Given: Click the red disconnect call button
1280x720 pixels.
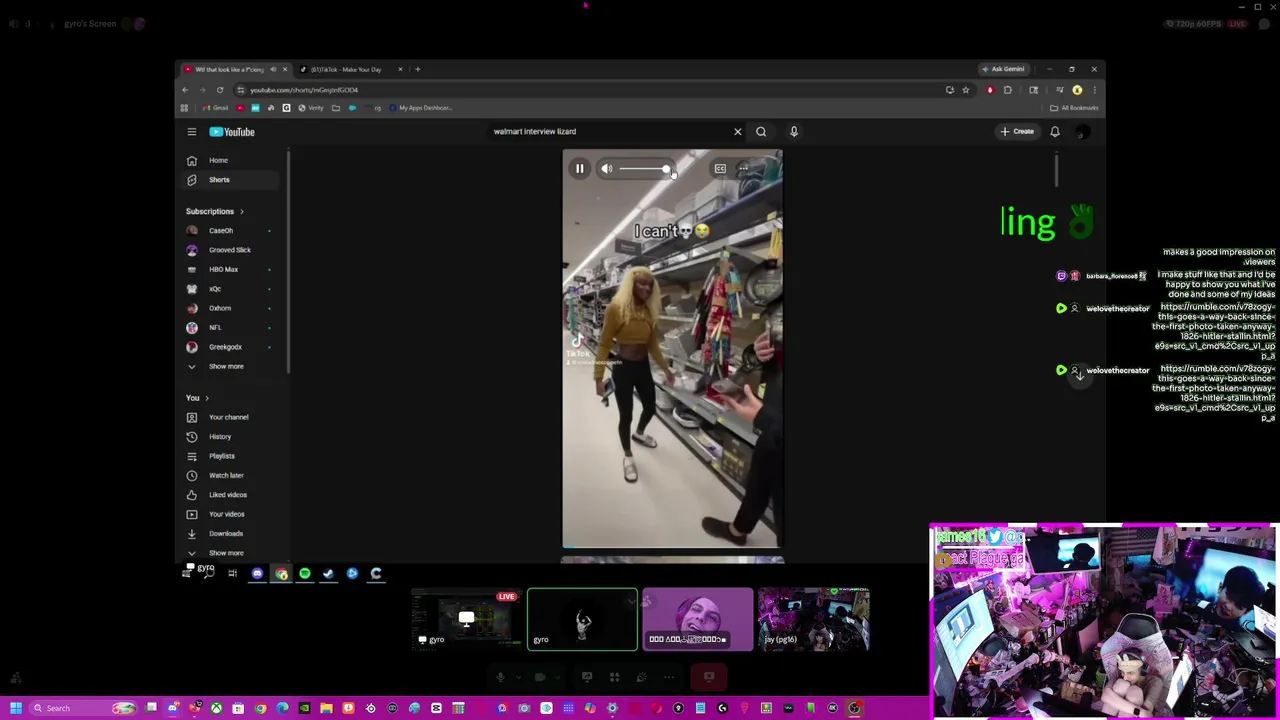Looking at the screenshot, I should [709, 677].
